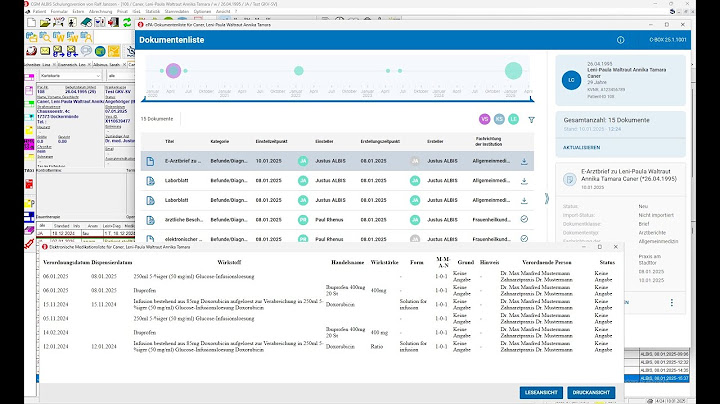The width and height of the screenshot is (720, 404).
Task: Select the middle green timeline bubble
Action: click(x=298, y=71)
